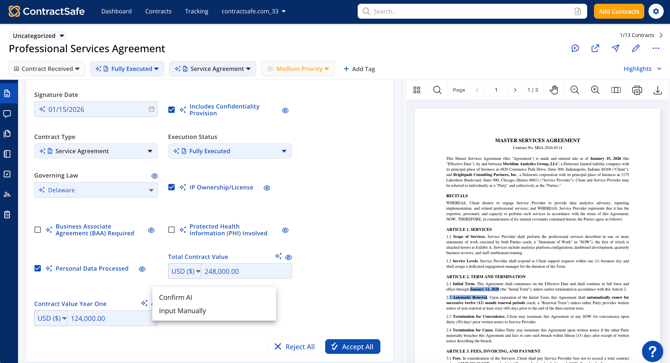Check Protected Health Information (PHI) Involved
The image size is (670, 363).
tap(171, 230)
